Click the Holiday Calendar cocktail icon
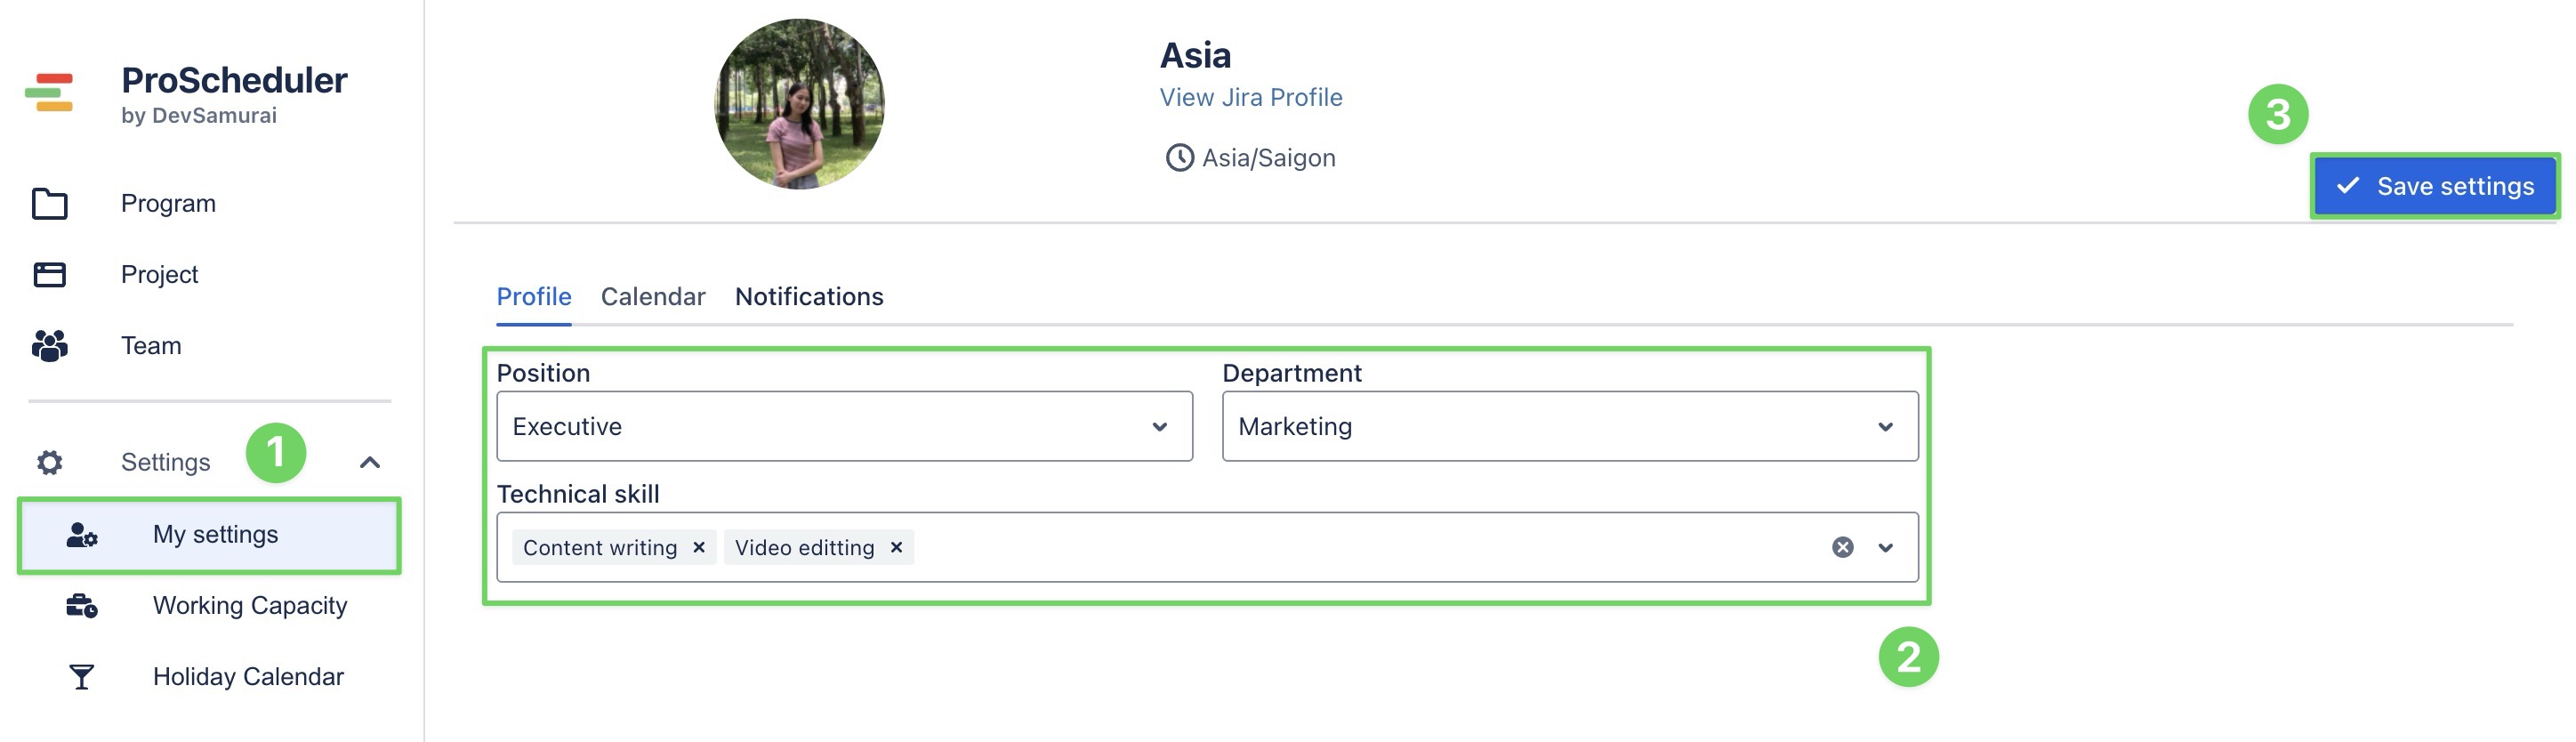Viewport: 2576px width, 742px height. coord(81,677)
